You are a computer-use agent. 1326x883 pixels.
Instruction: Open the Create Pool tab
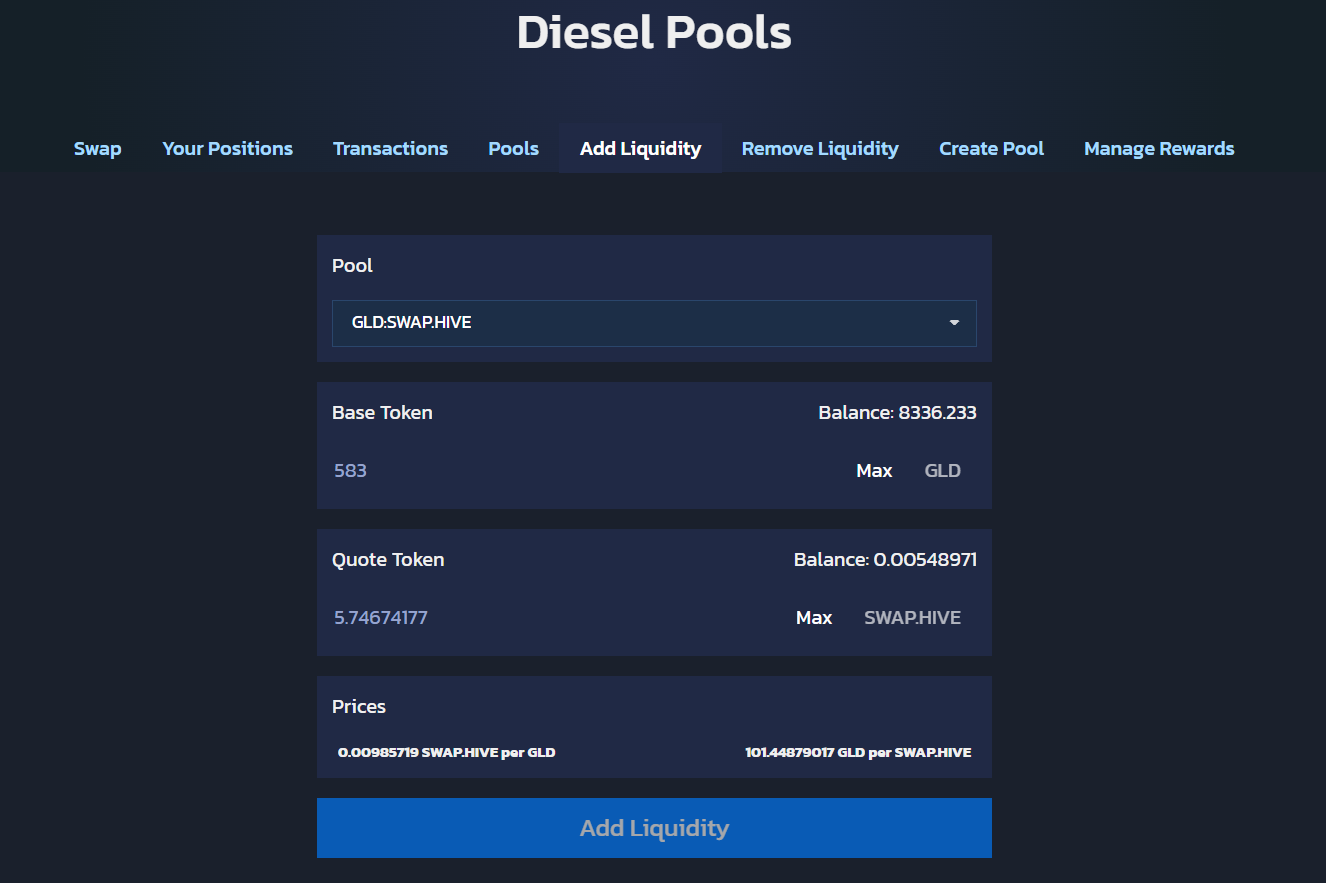pyautogui.click(x=991, y=149)
